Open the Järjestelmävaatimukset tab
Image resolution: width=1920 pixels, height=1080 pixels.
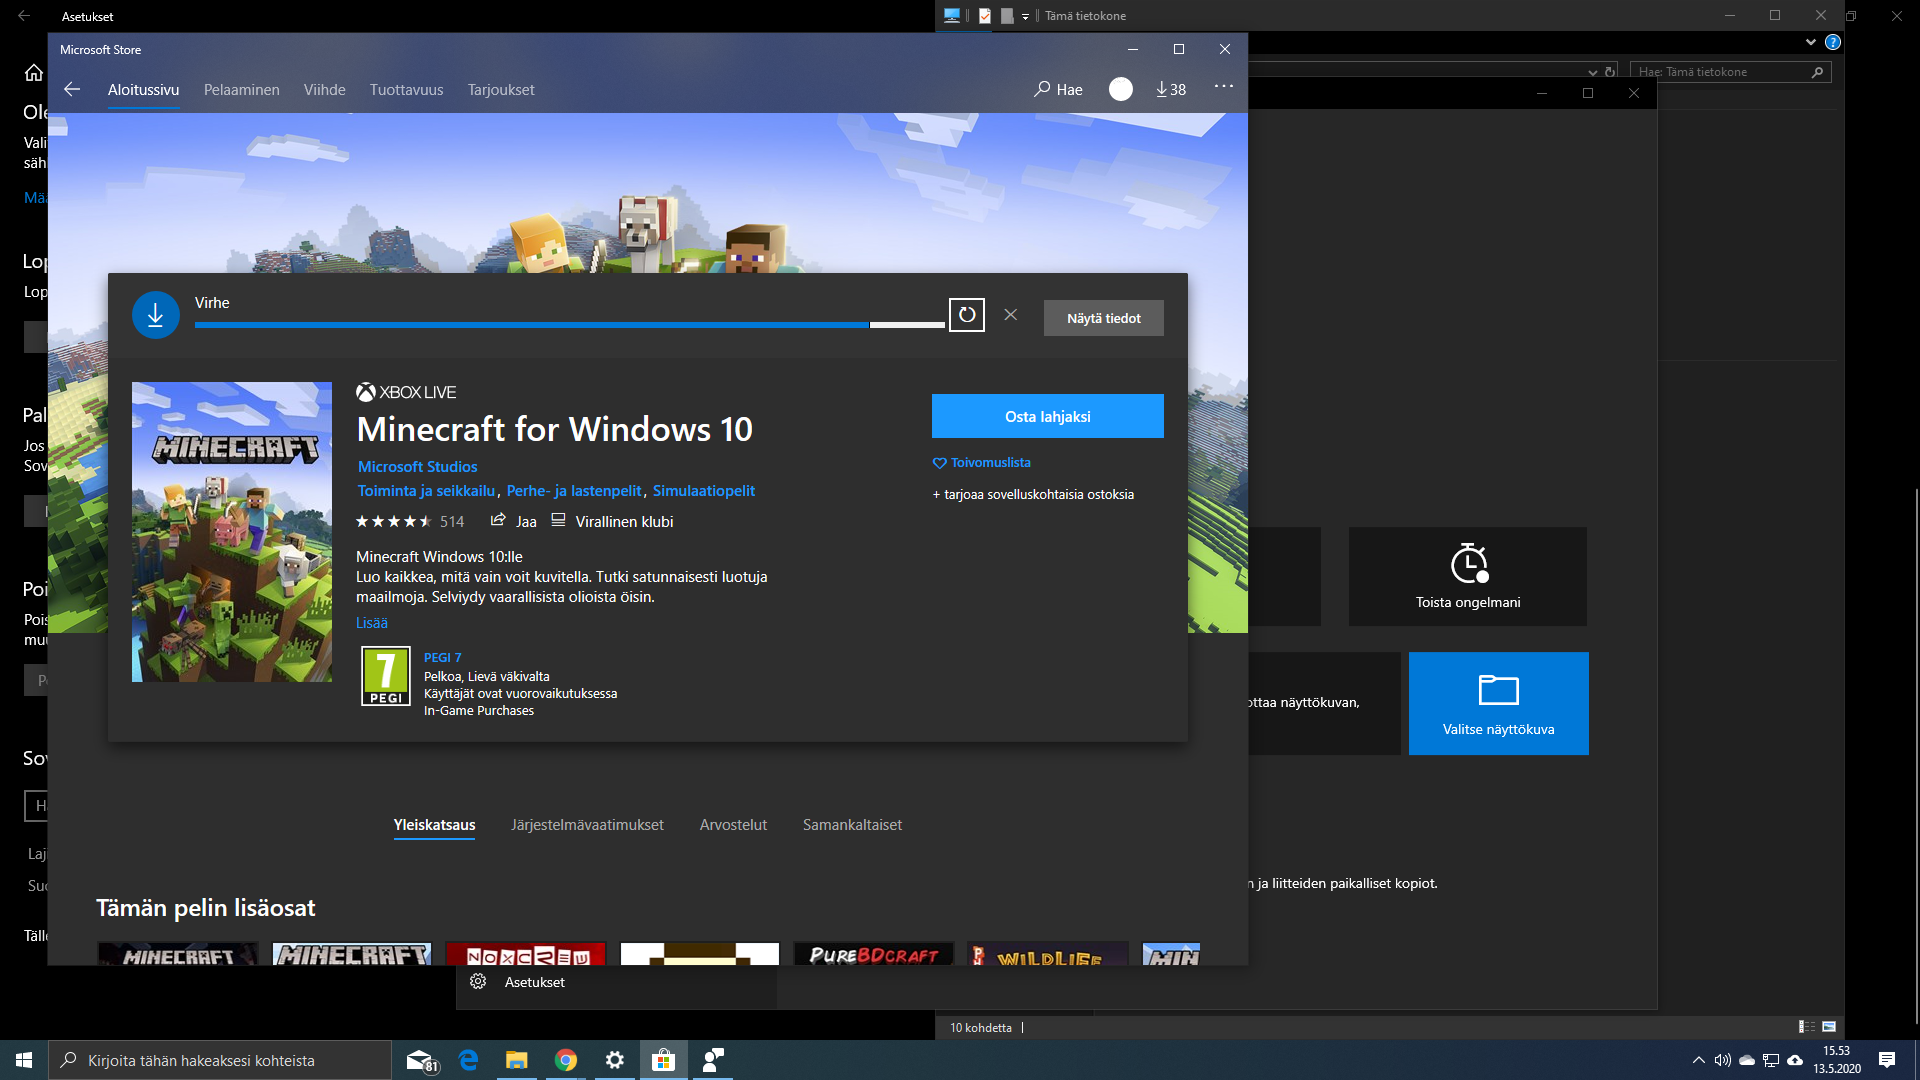[x=587, y=825]
